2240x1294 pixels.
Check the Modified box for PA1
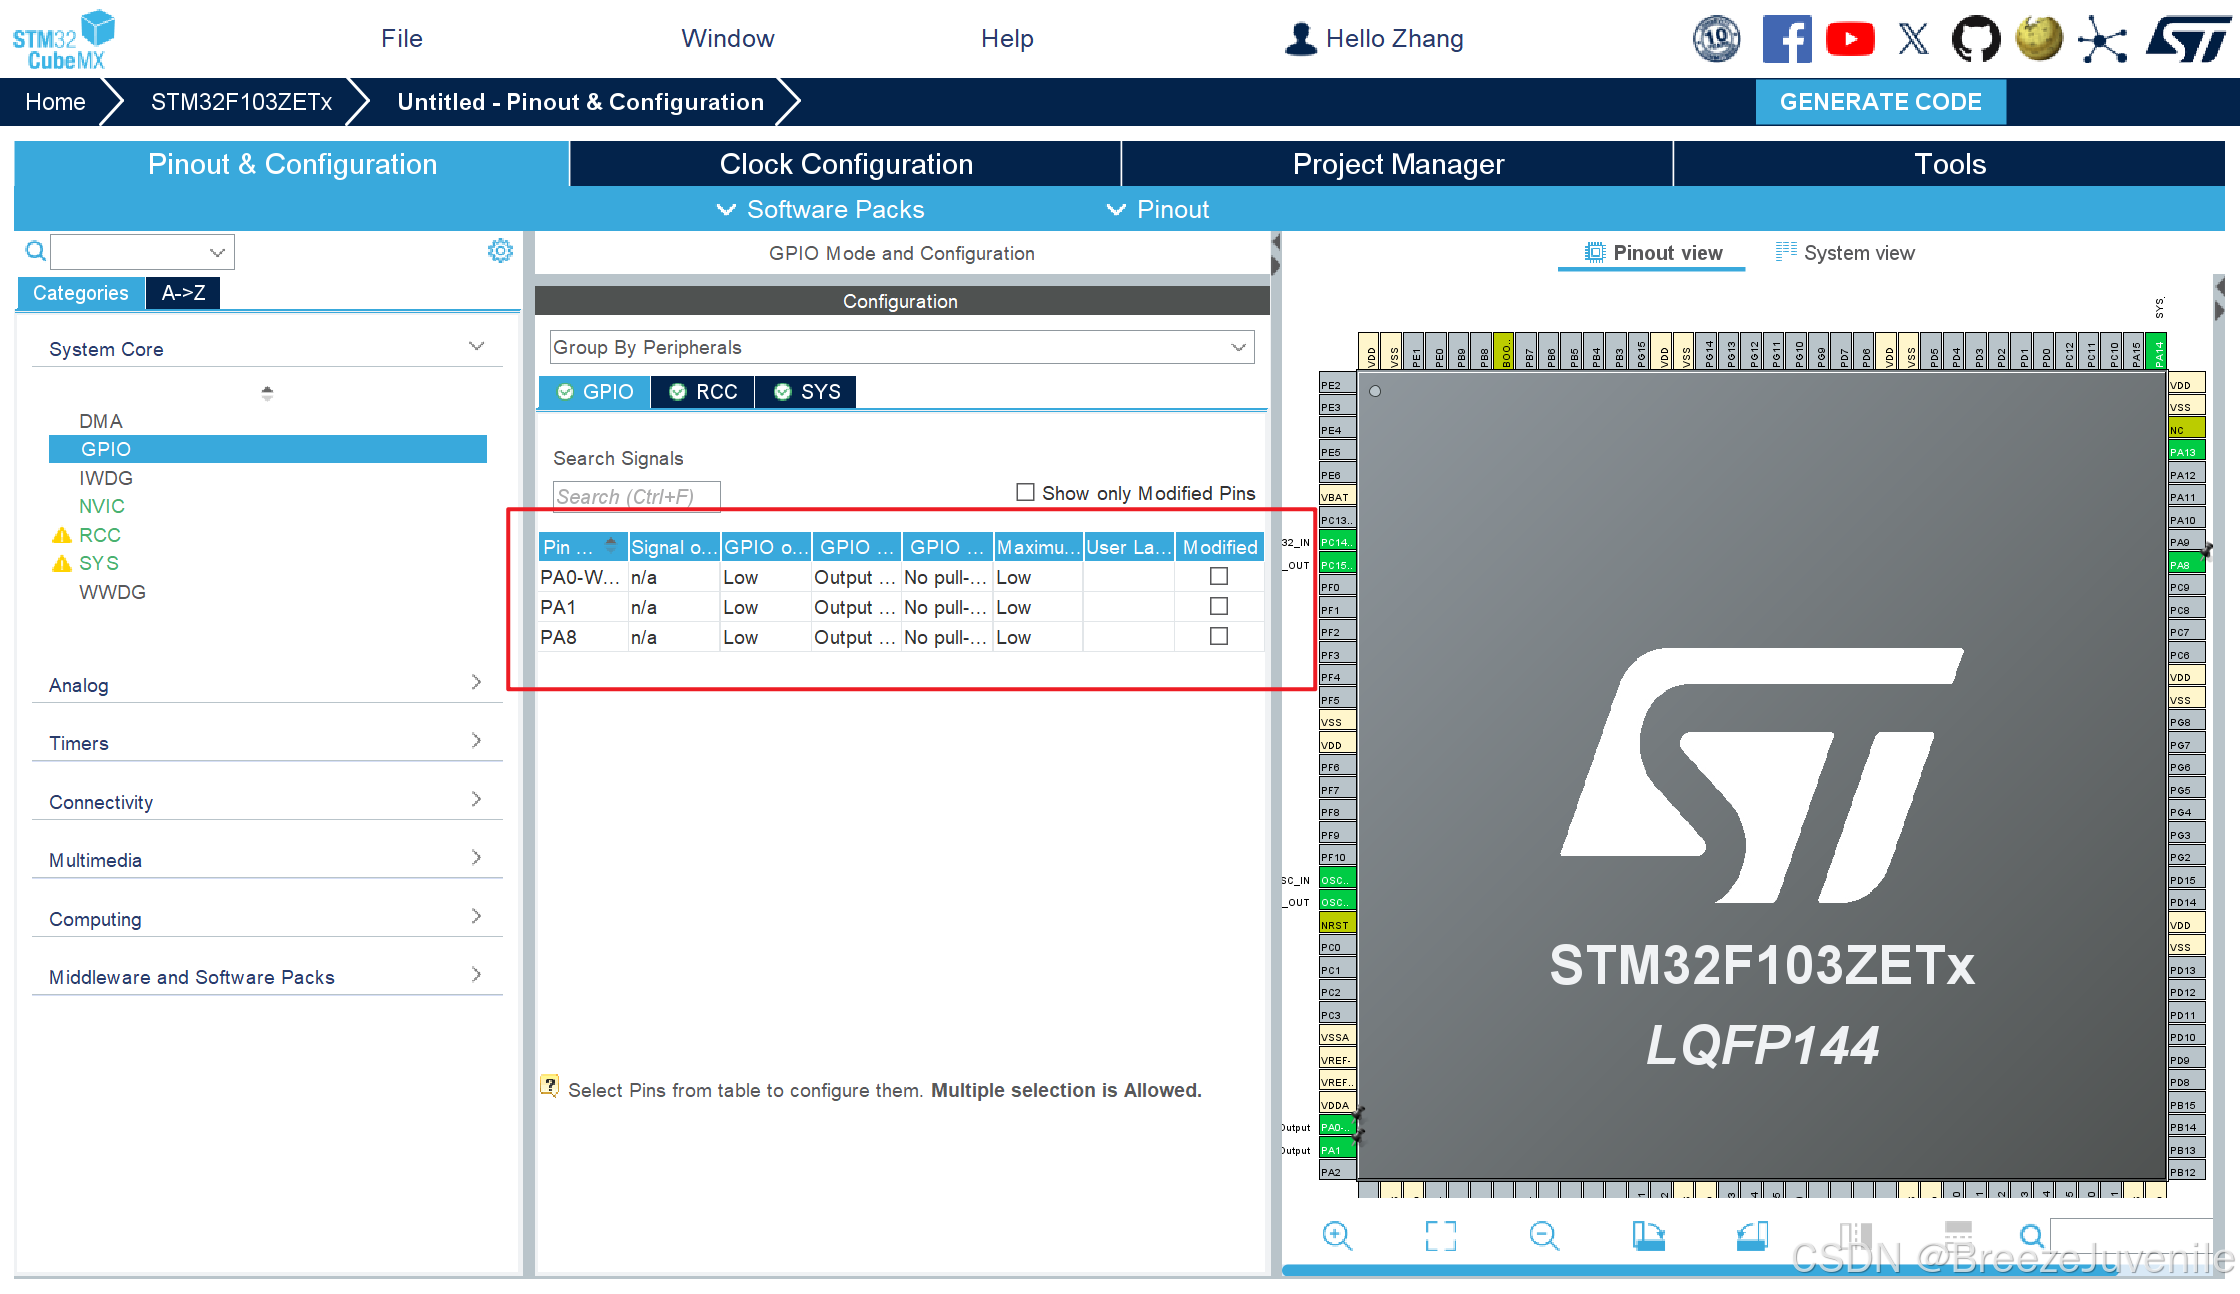coord(1218,606)
